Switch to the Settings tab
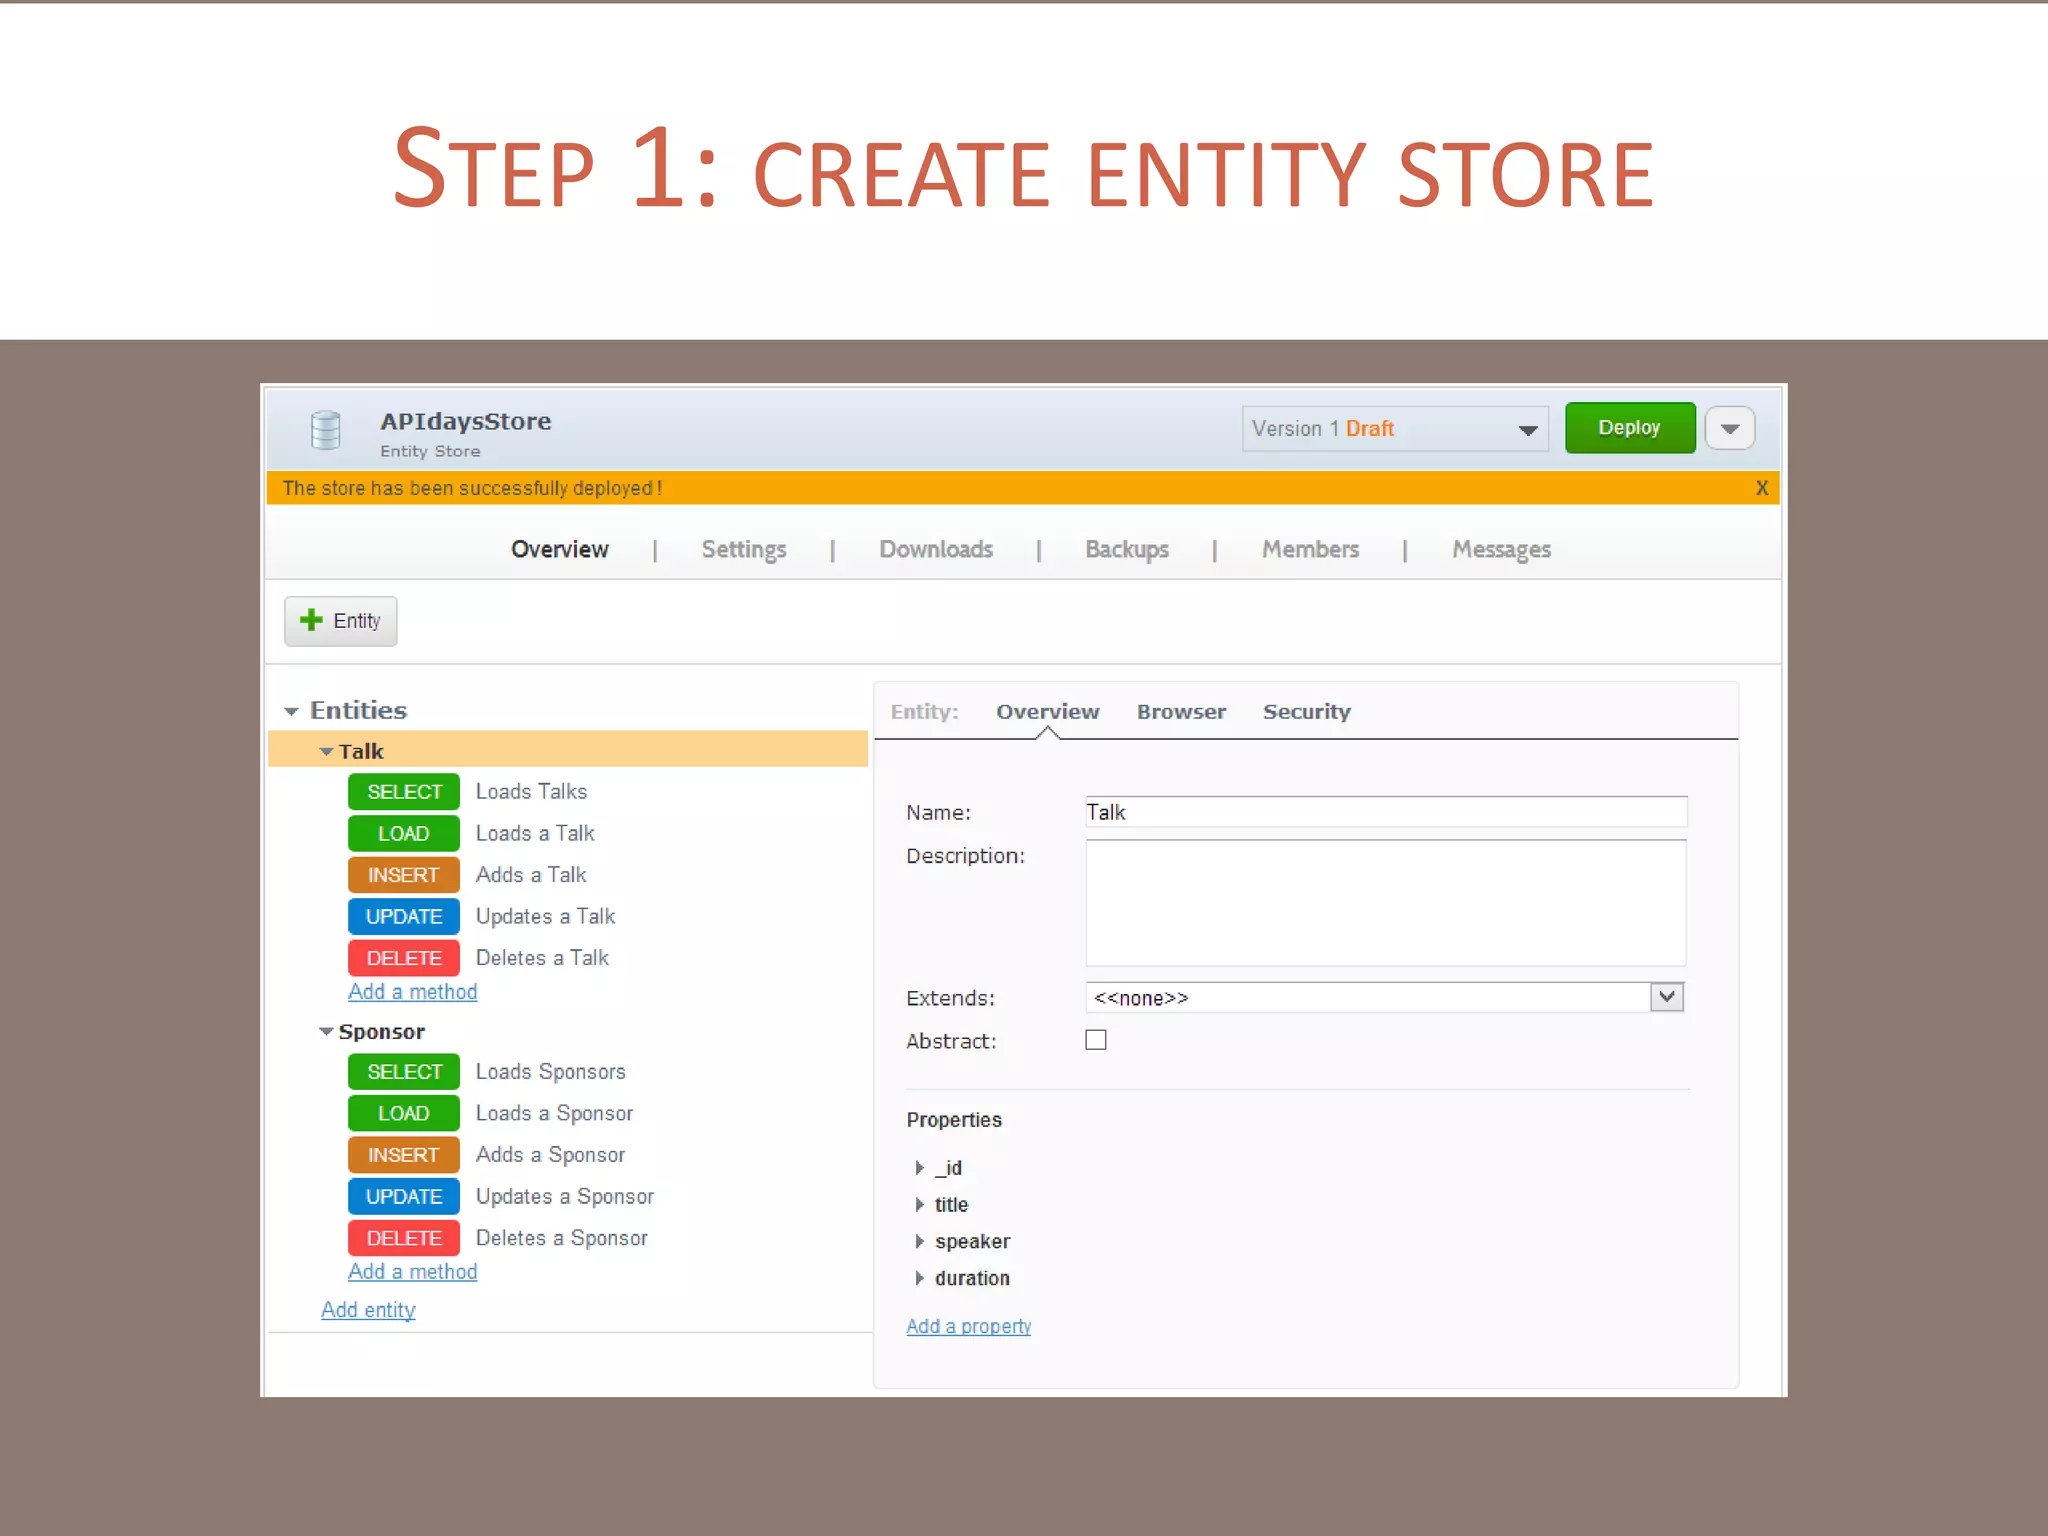The image size is (2048, 1536). [x=743, y=550]
